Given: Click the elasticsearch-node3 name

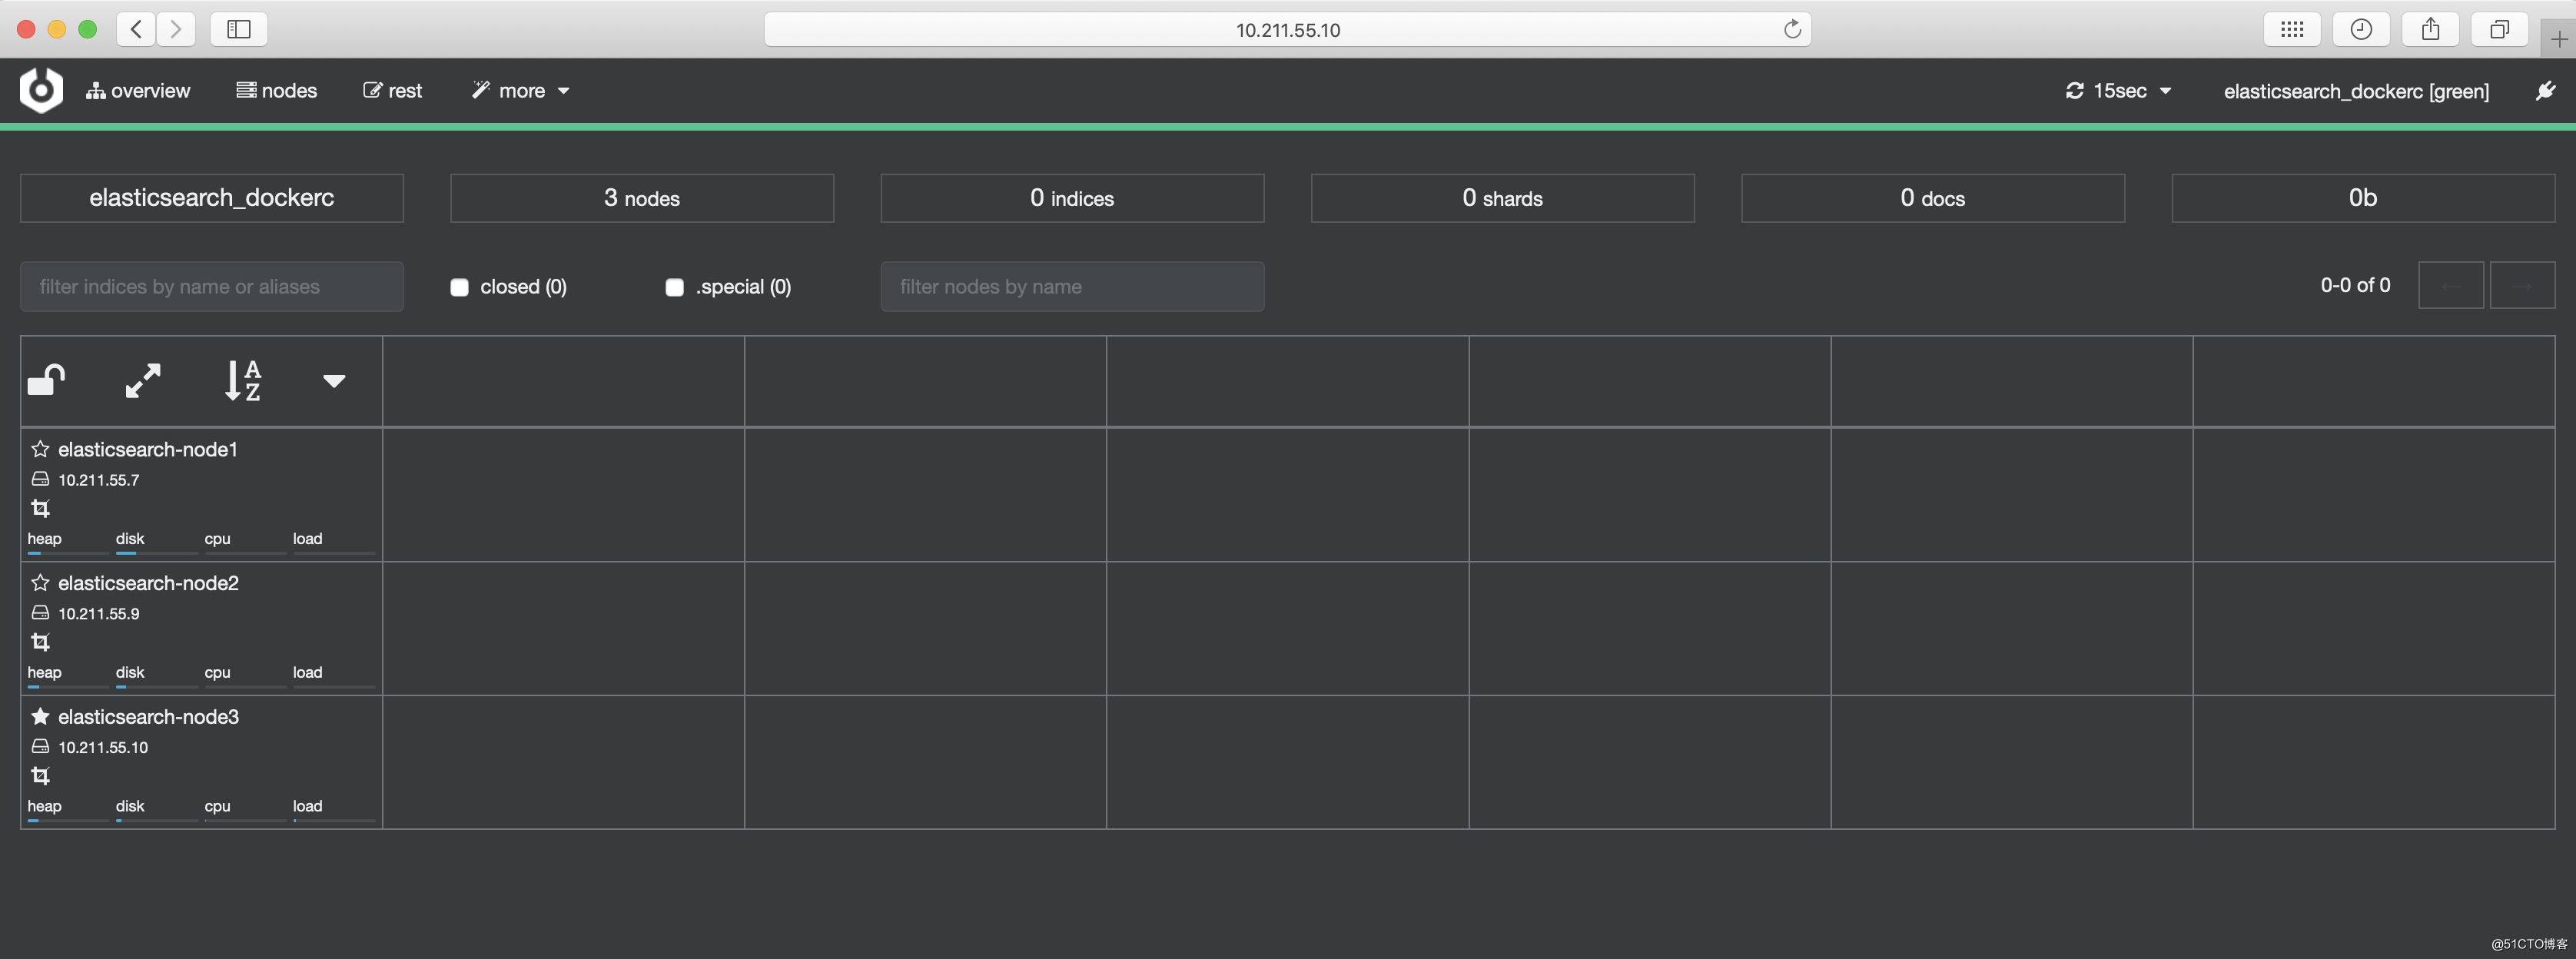Looking at the screenshot, I should pos(148,717).
